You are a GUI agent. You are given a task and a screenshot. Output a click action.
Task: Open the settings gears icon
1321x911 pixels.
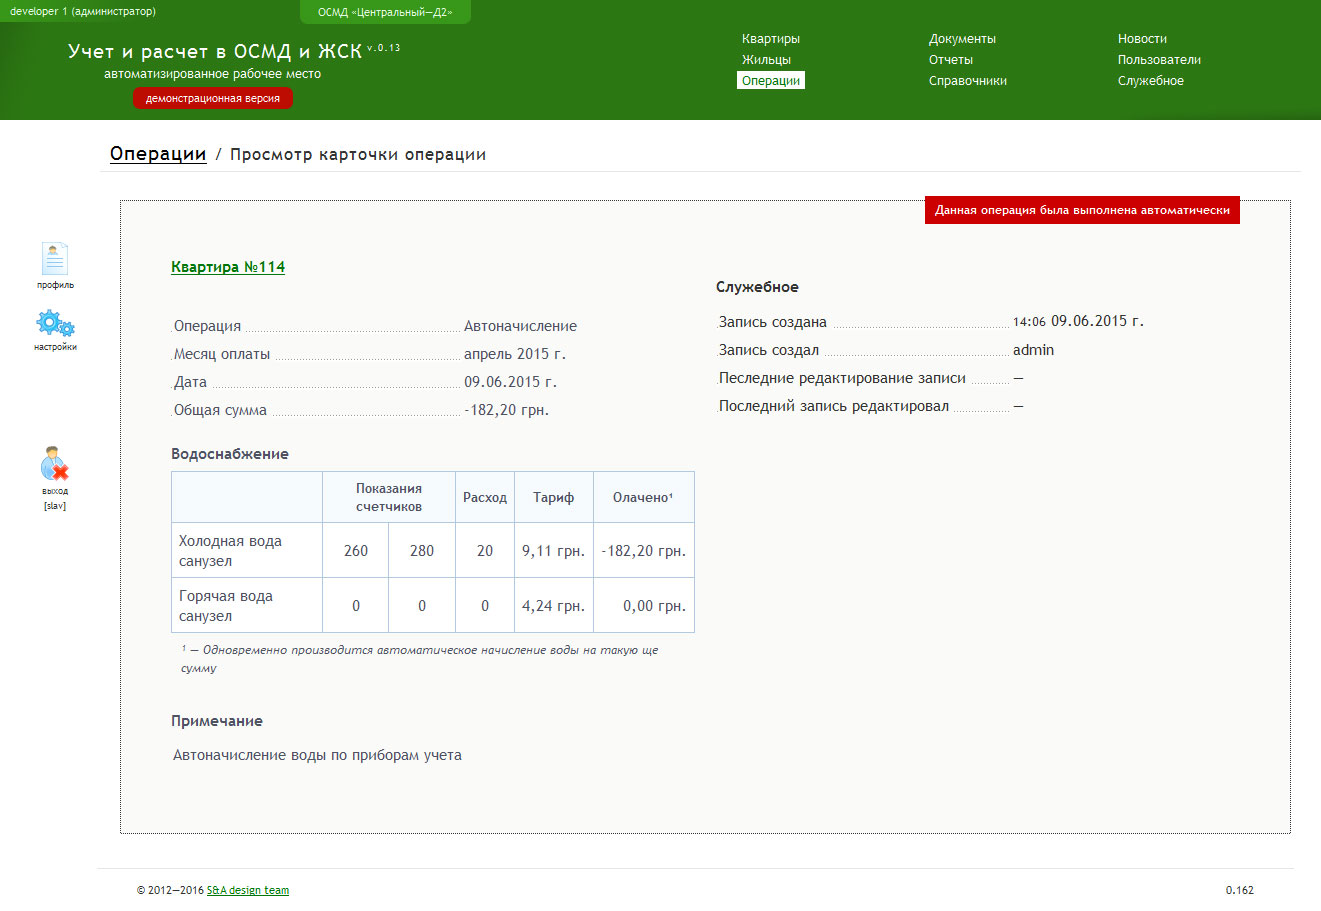pos(55,324)
